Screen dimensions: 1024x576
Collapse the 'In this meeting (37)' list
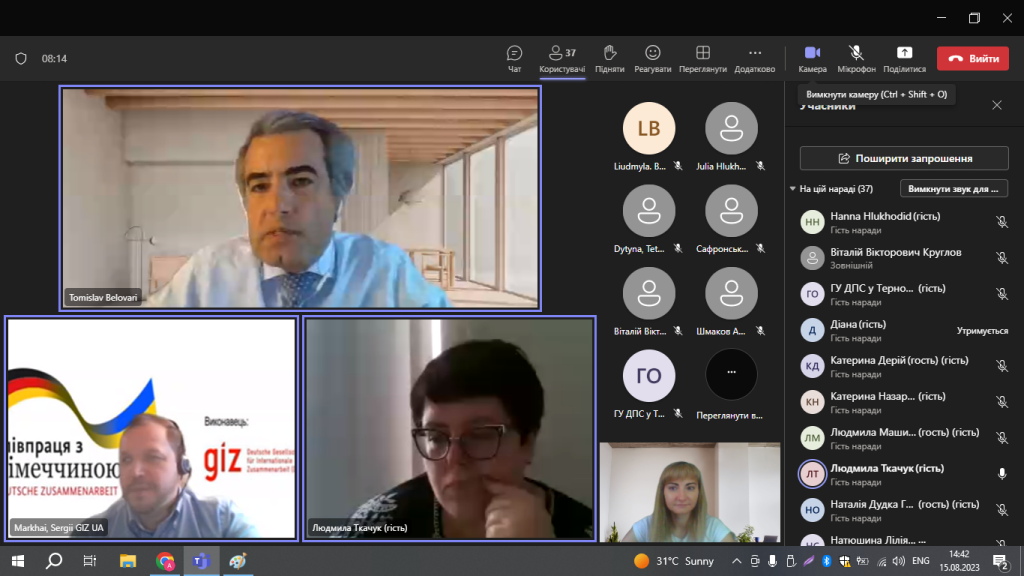click(793, 188)
